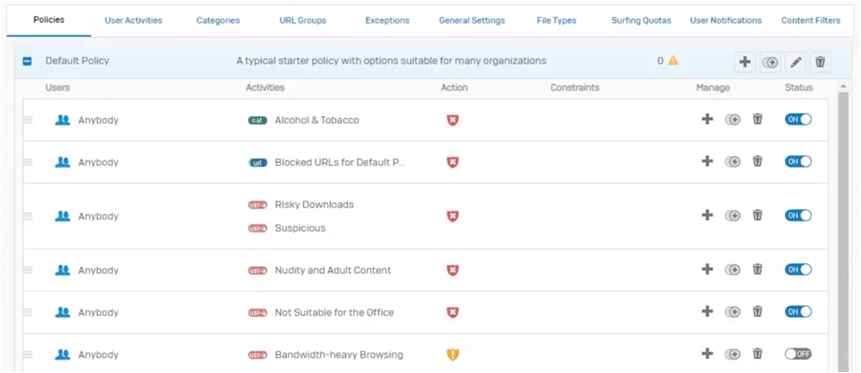Viewport: 861px width, 373px height.
Task: Clone the Blocked URLs for Default rule
Action: tap(733, 162)
